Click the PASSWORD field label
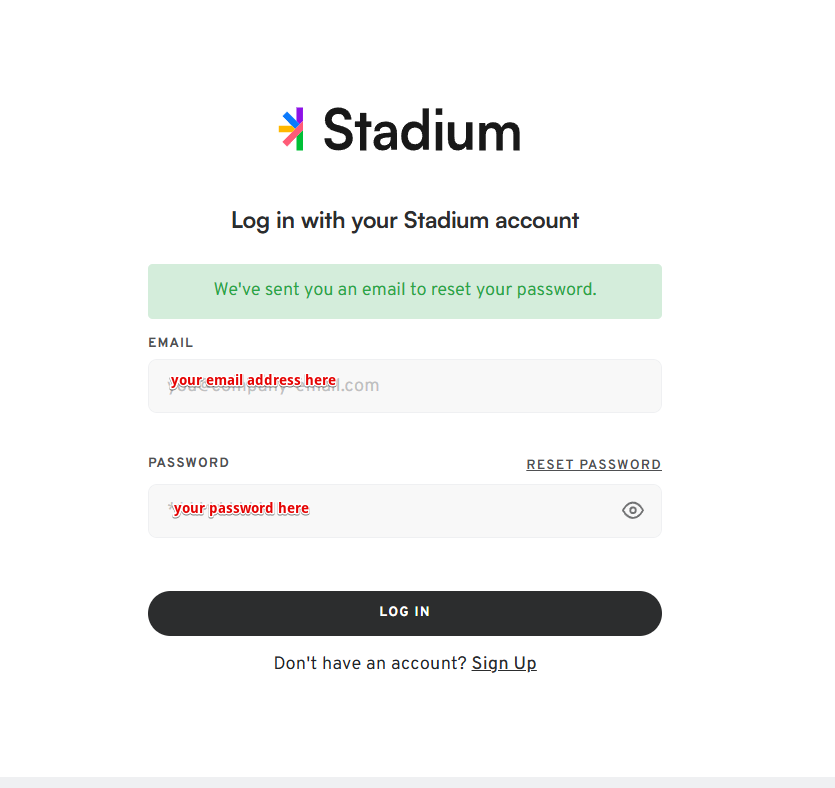This screenshot has width=835, height=788. coord(189,463)
